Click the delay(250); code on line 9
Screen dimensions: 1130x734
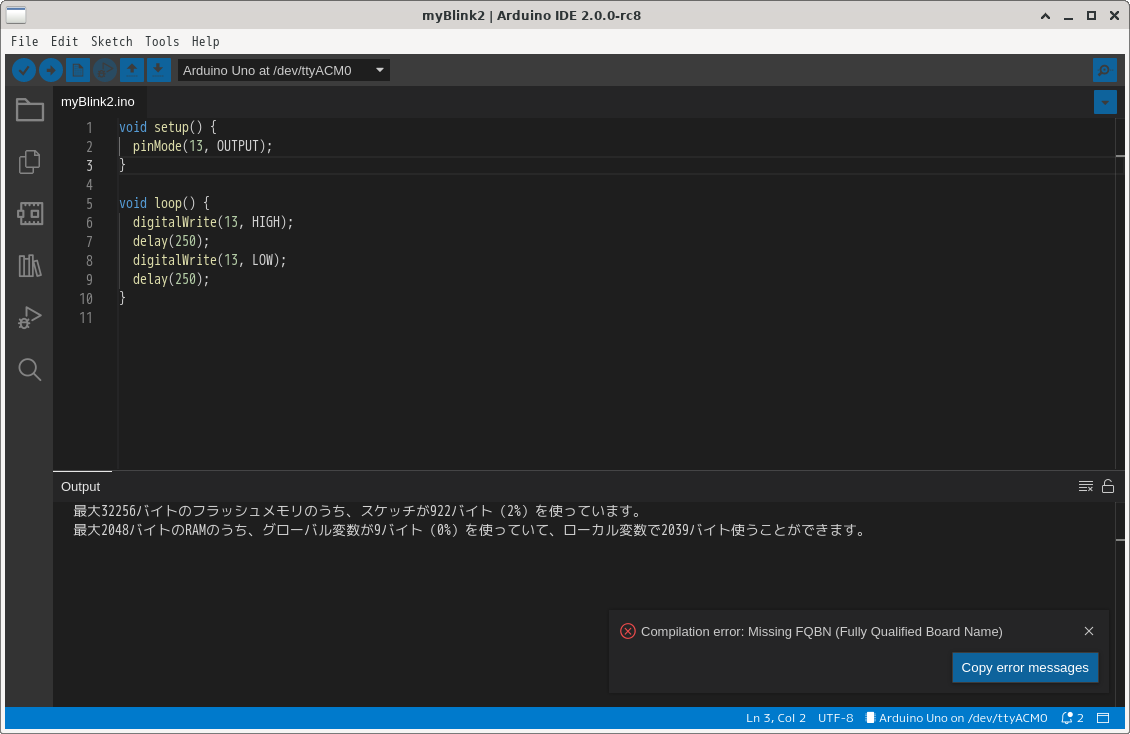point(171,279)
